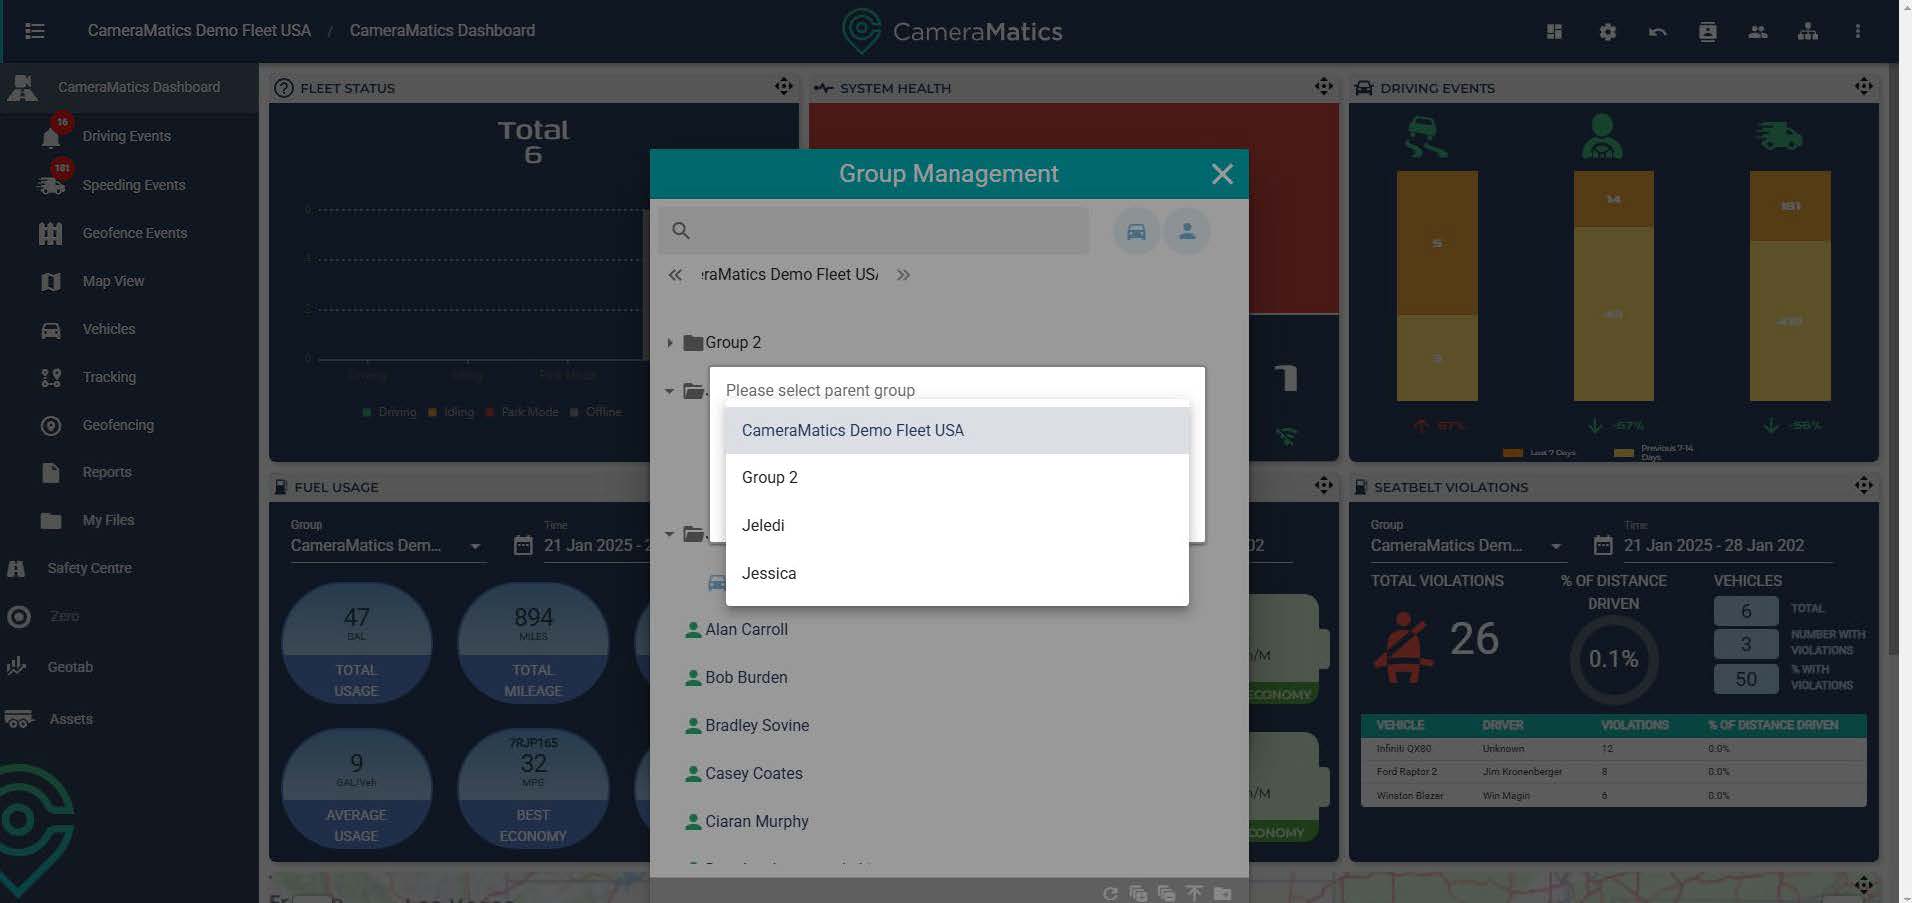Viewport: 1912px width, 903px height.
Task: Go to Geofencing in the sidebar
Action: (x=118, y=425)
